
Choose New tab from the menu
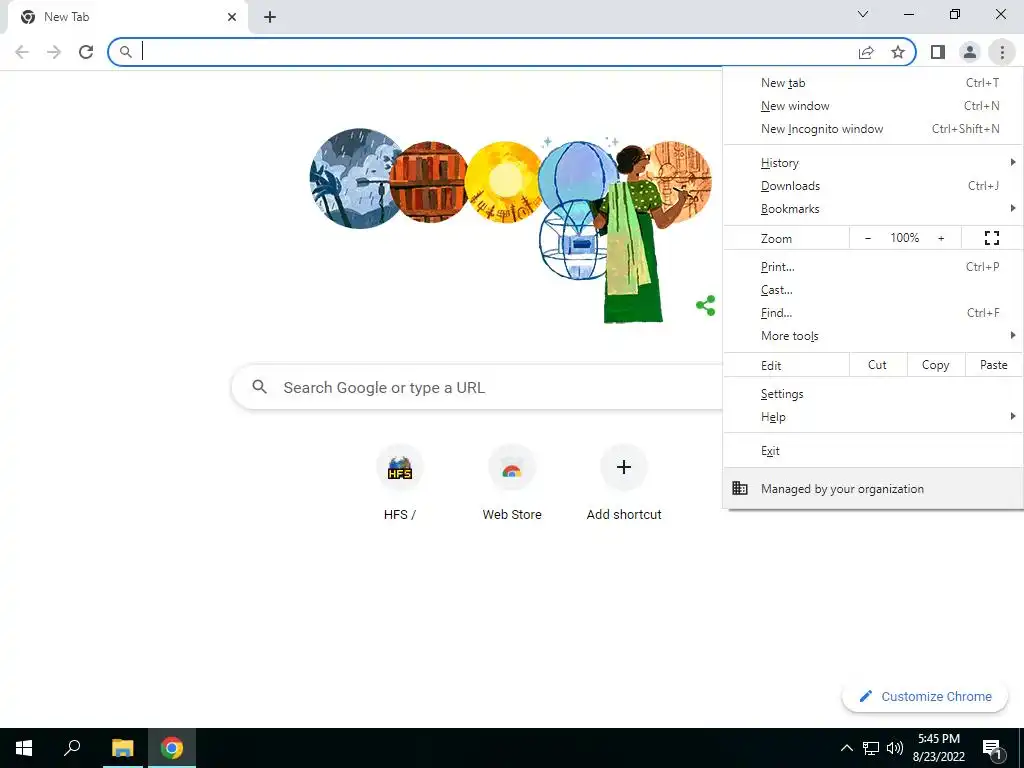[x=872, y=83]
